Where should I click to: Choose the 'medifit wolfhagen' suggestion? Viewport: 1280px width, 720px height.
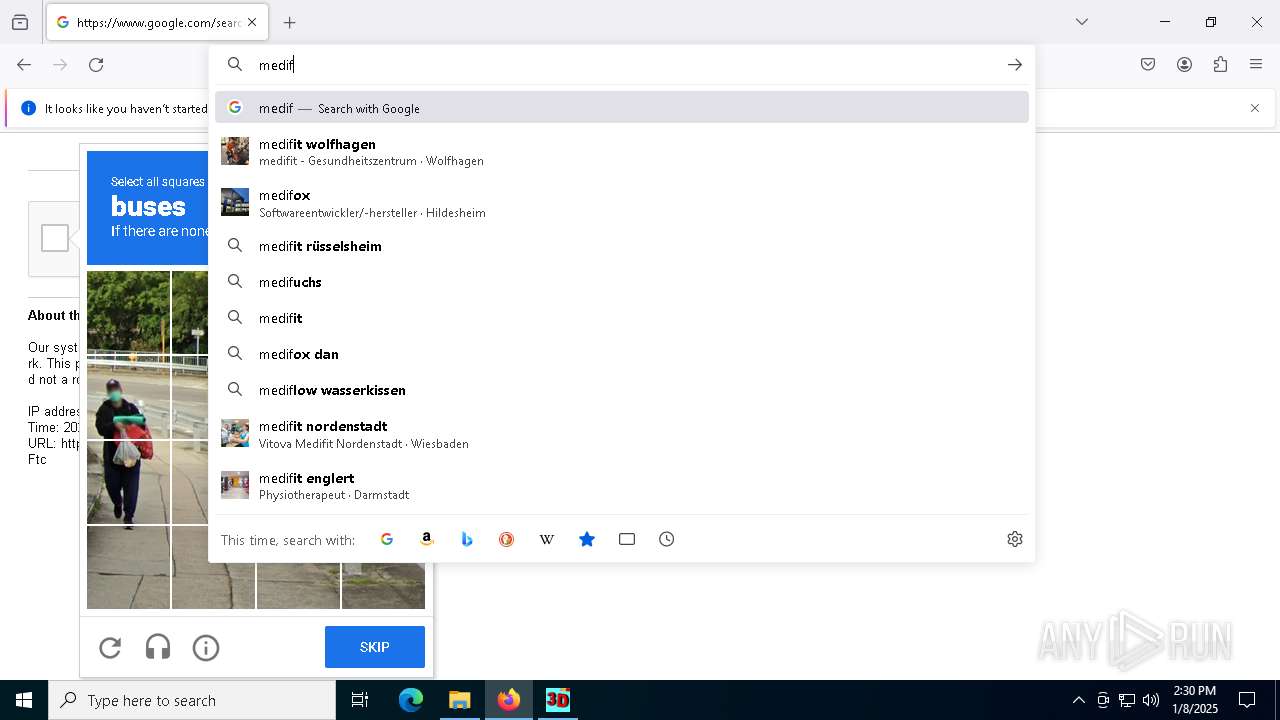coord(622,152)
